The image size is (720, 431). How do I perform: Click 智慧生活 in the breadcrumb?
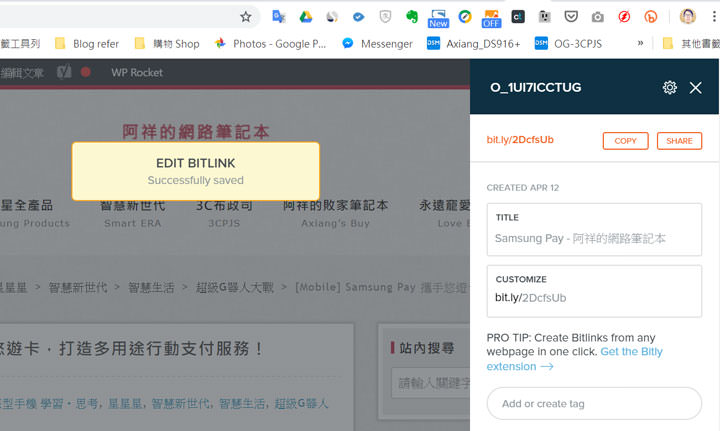pos(151,287)
